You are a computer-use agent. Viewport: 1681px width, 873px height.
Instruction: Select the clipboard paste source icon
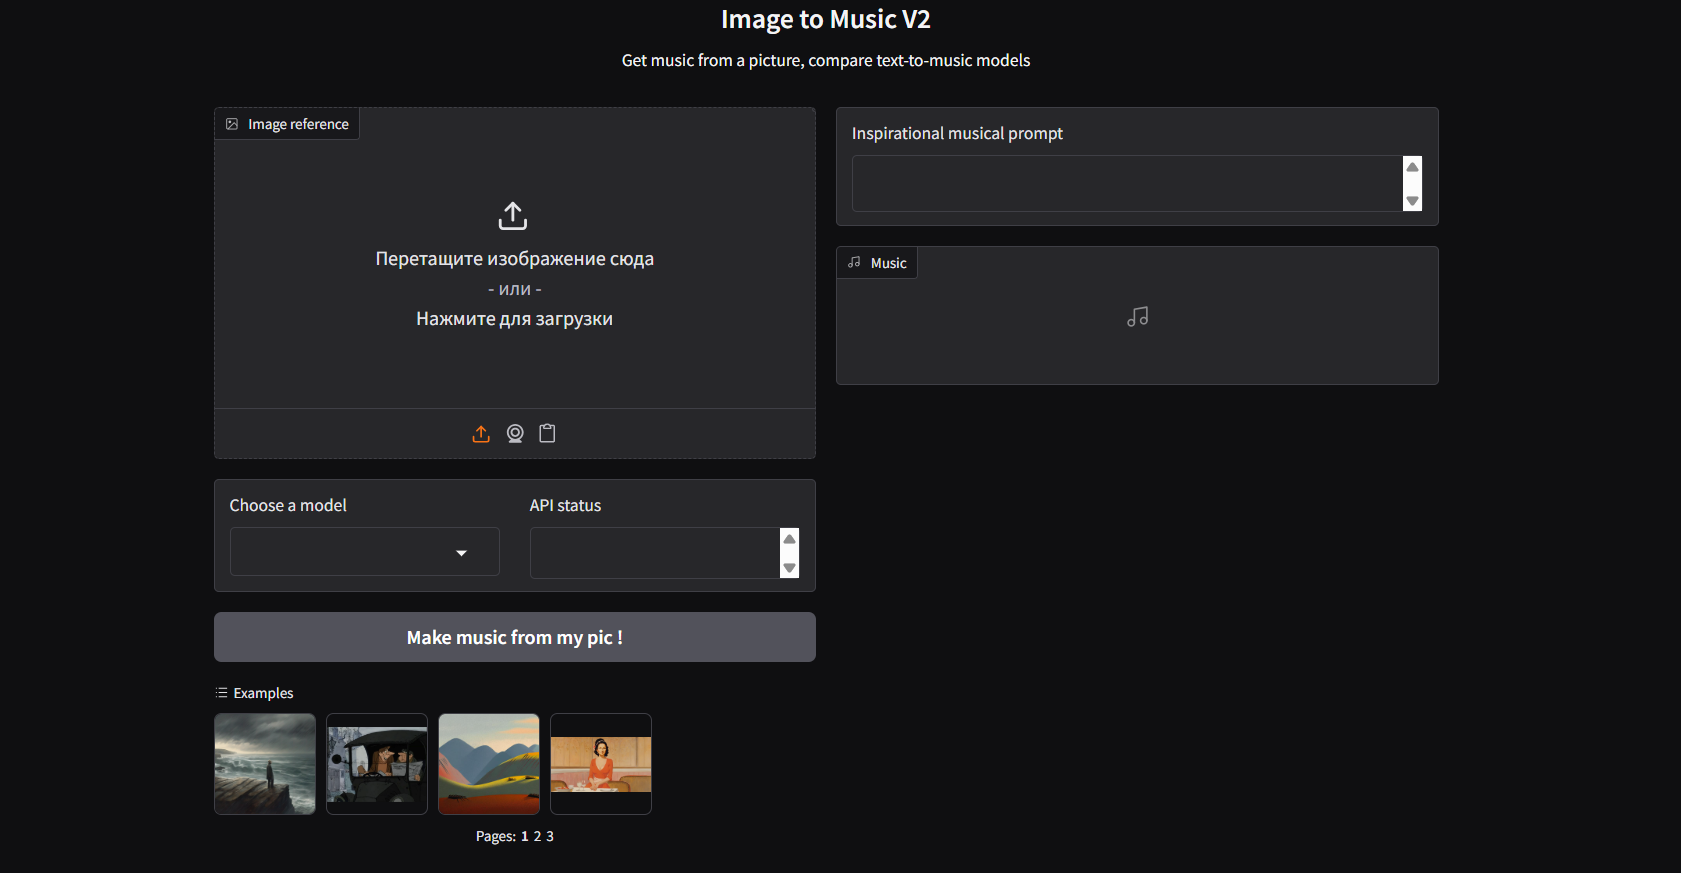coord(547,434)
